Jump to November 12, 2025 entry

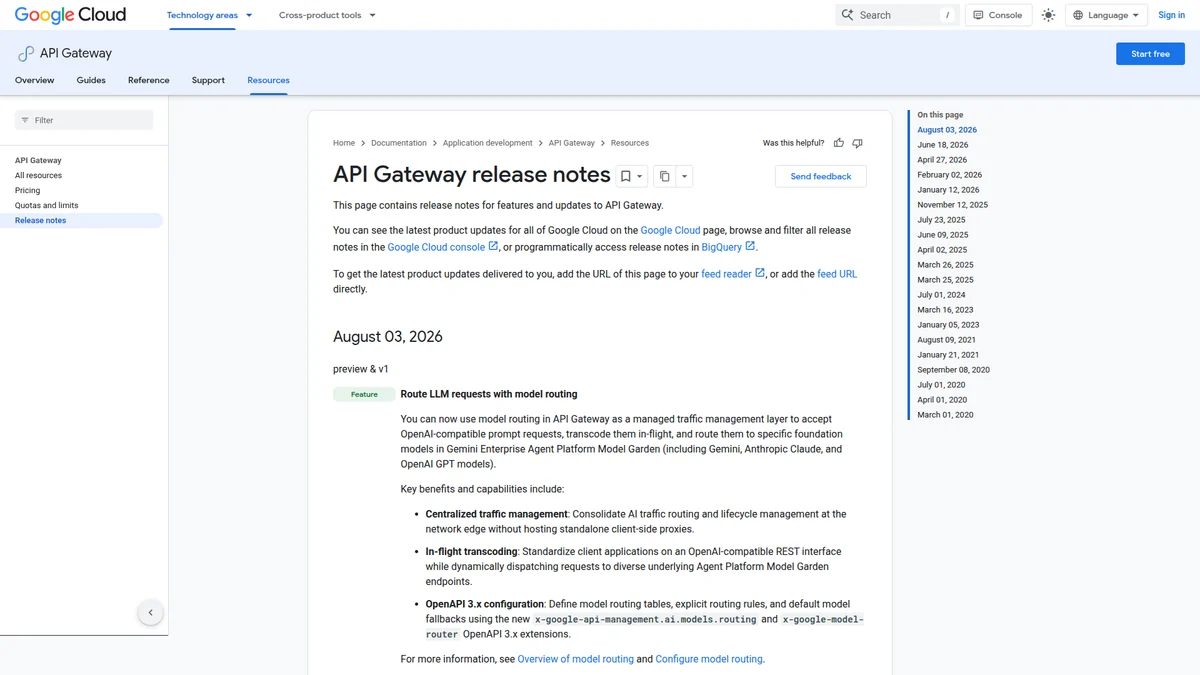point(953,205)
